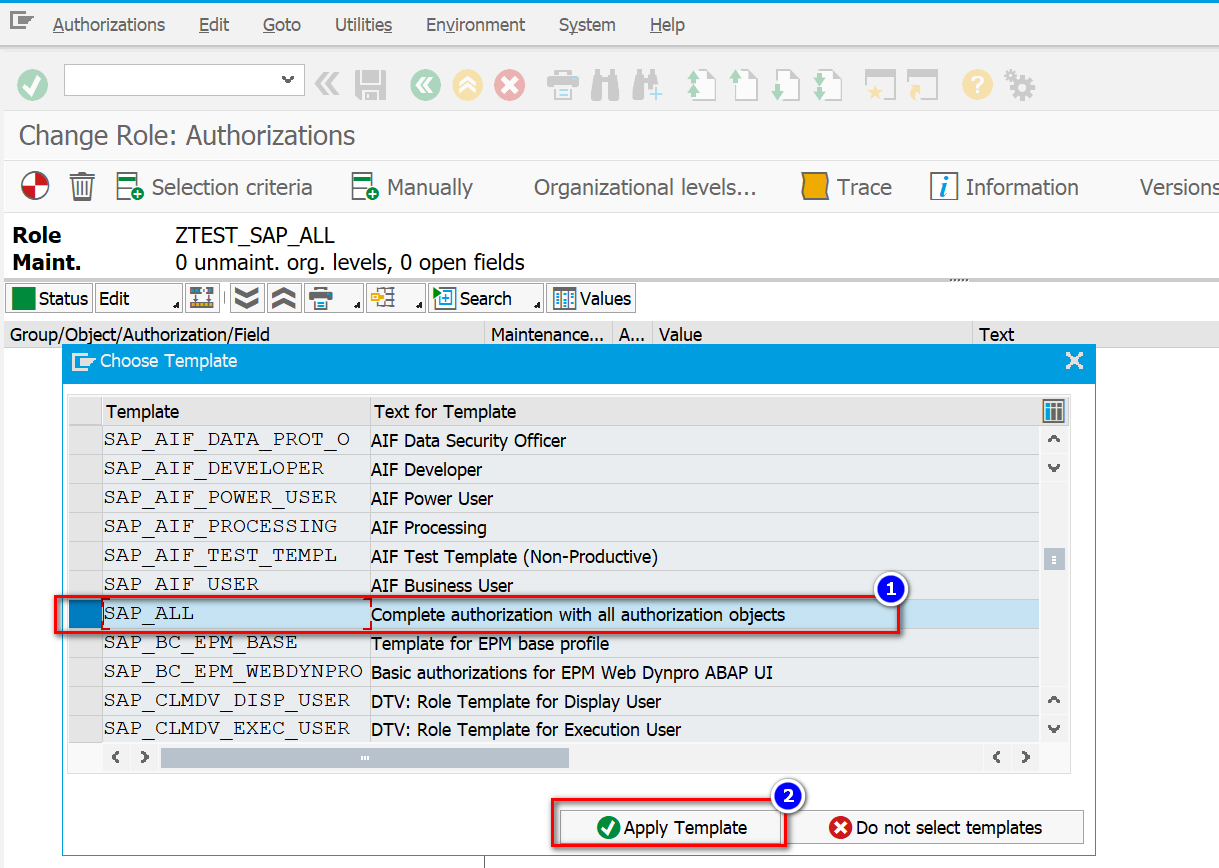
Task: Close the Choose Template dialog
Action: pos(1074,361)
